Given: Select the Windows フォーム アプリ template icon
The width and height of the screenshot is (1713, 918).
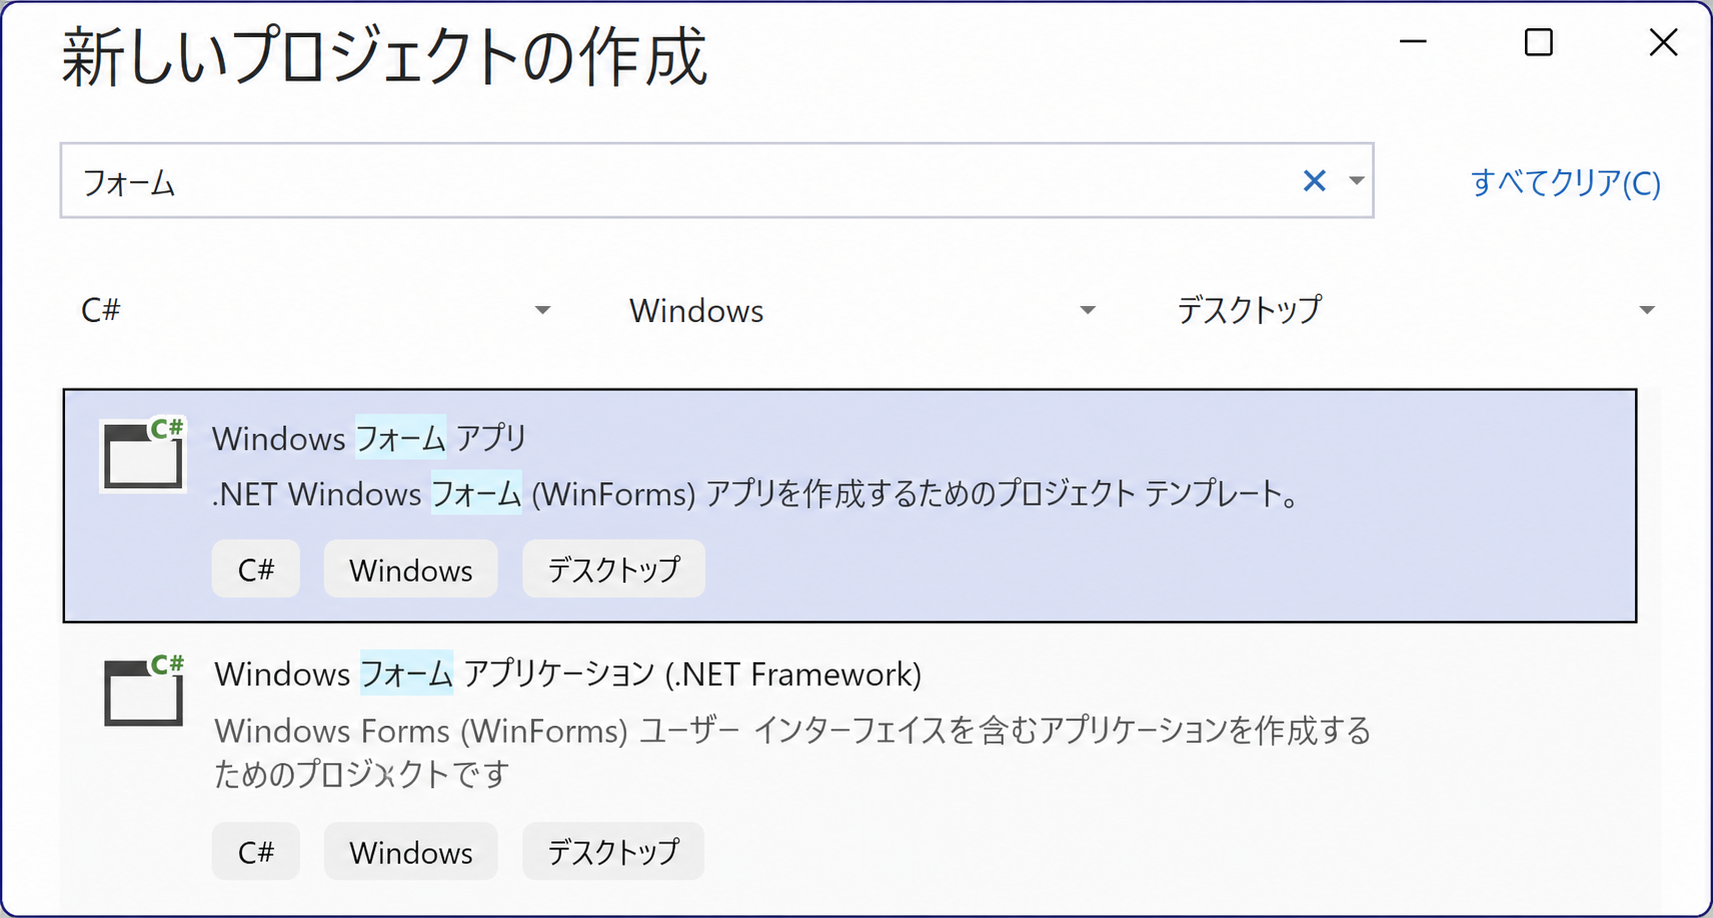Looking at the screenshot, I should 143,455.
